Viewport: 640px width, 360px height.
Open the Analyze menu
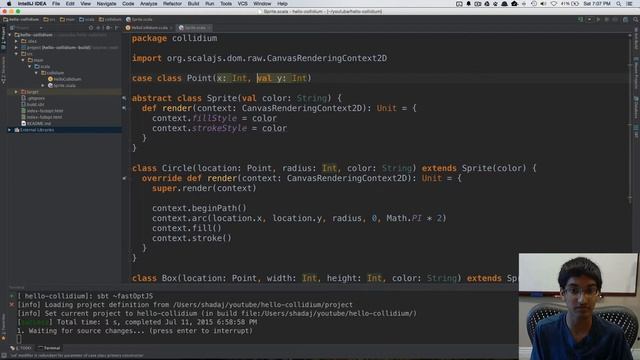[149, 4]
